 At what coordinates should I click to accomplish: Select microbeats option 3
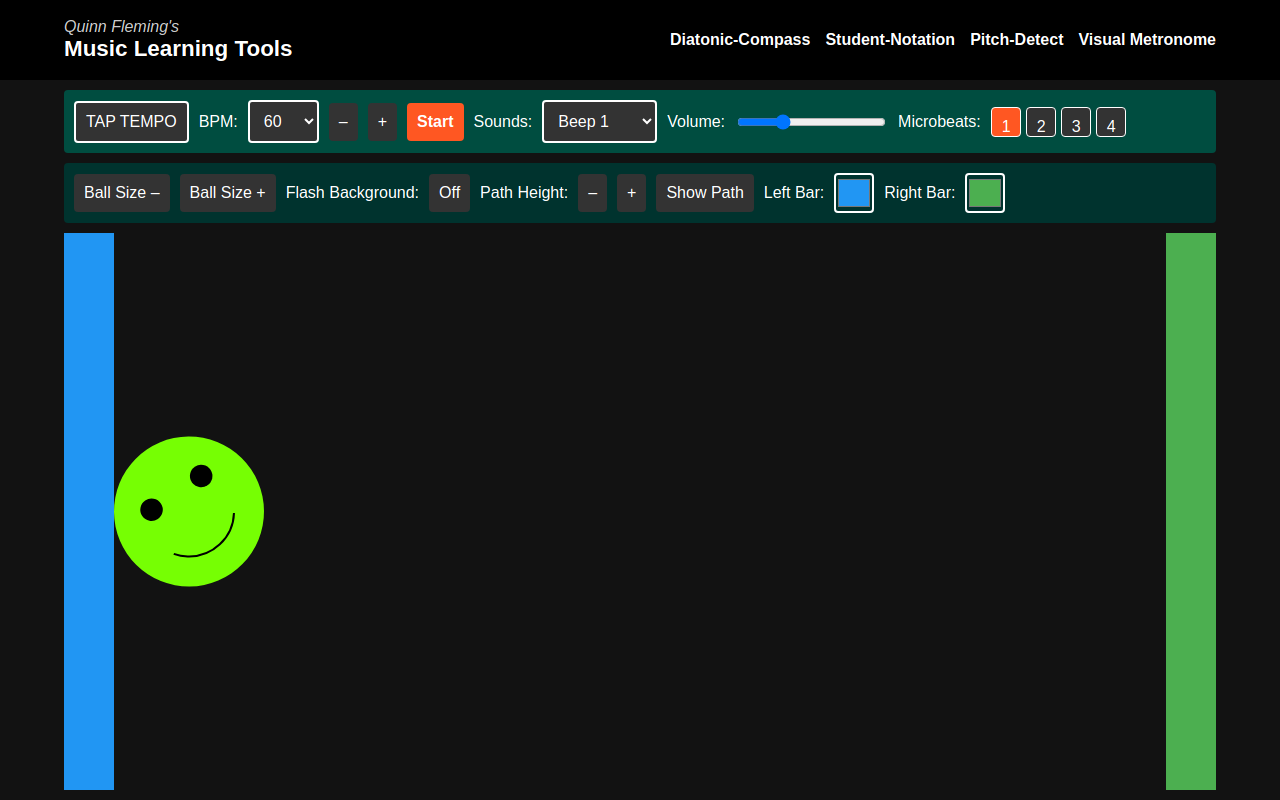(1076, 122)
